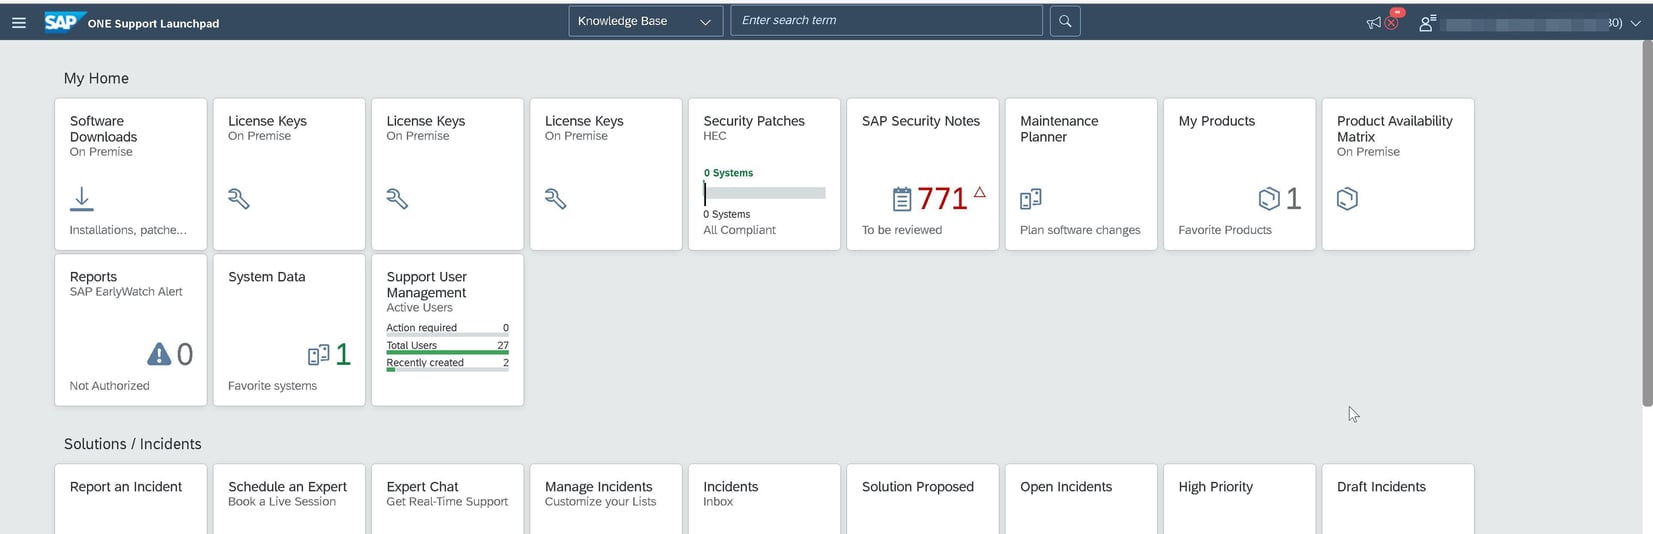1653x534 pixels.
Task: Click the search magnifier button
Action: [x=1065, y=21]
